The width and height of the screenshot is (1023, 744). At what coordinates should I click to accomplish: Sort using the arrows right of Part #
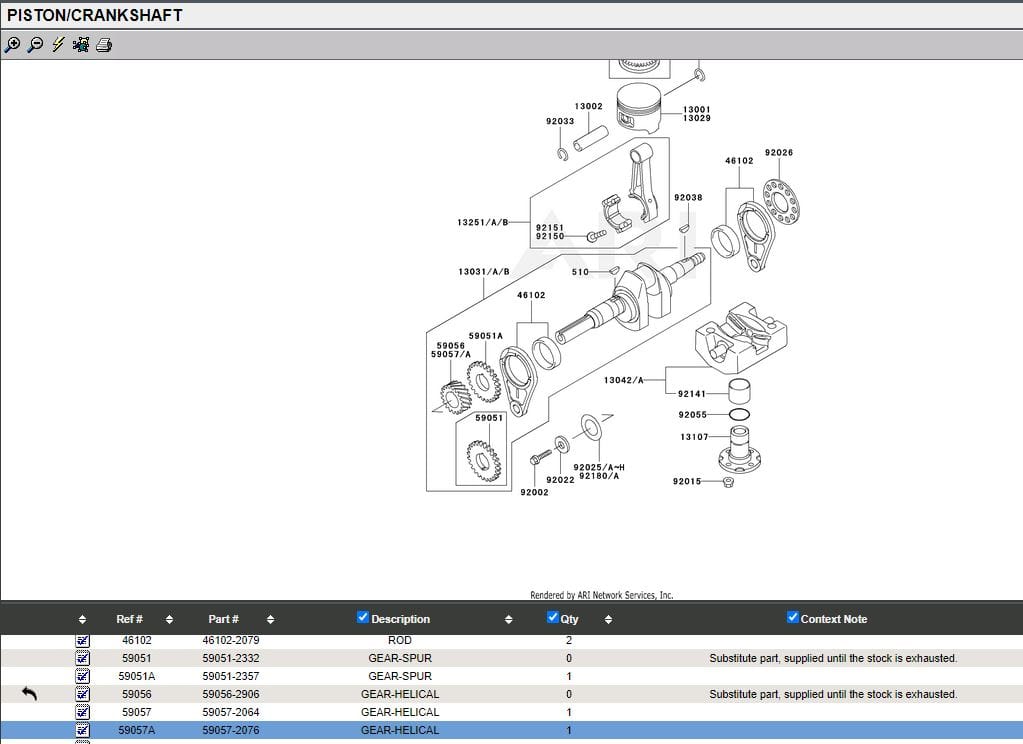coord(270,619)
